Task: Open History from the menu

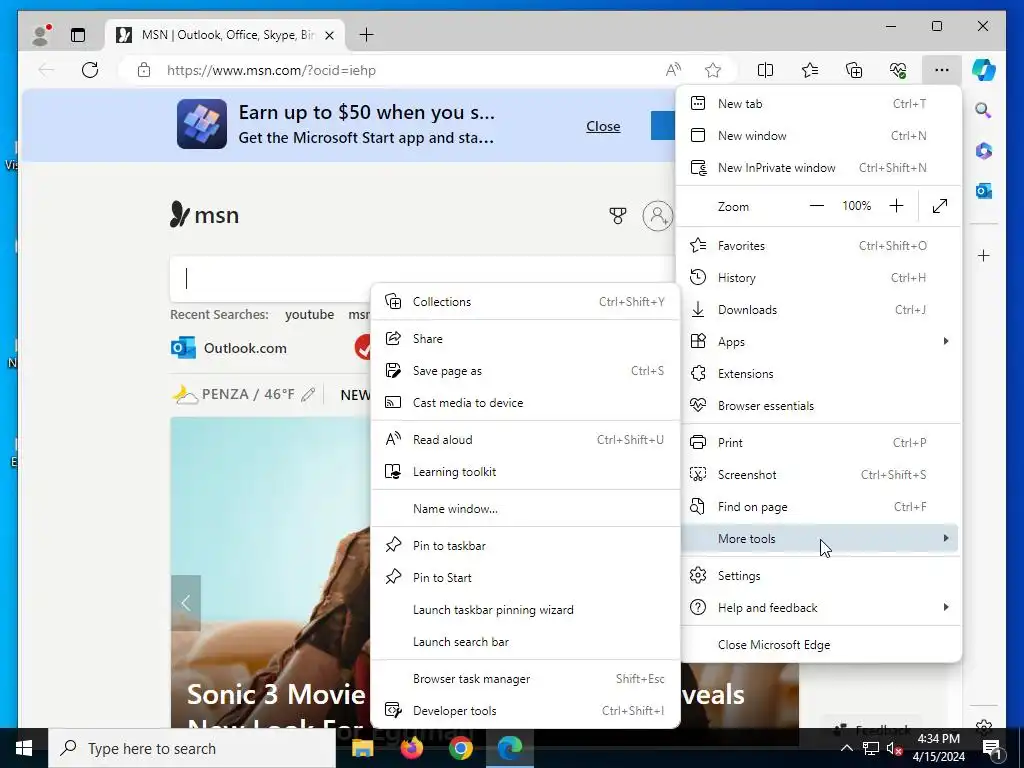Action: pyautogui.click(x=820, y=278)
